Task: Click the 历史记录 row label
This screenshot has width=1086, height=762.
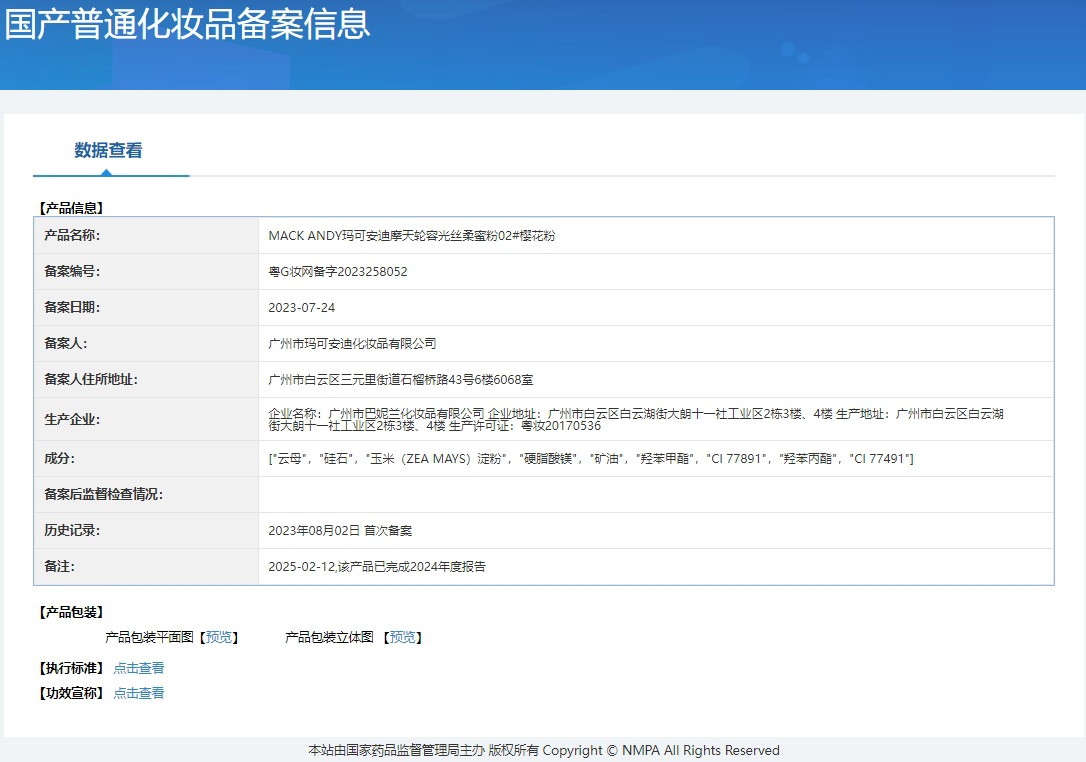Action: click(x=72, y=531)
